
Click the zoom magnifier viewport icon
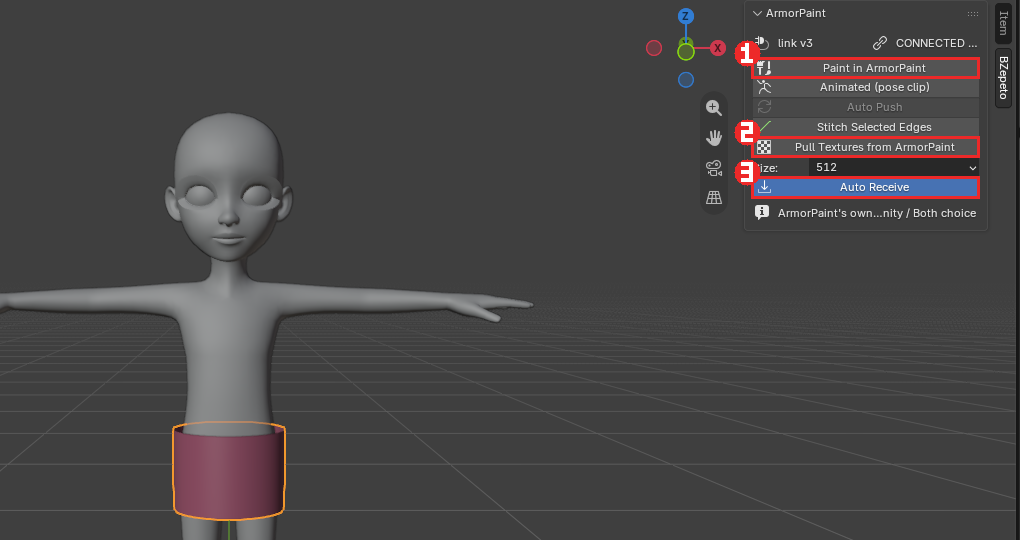pyautogui.click(x=714, y=108)
